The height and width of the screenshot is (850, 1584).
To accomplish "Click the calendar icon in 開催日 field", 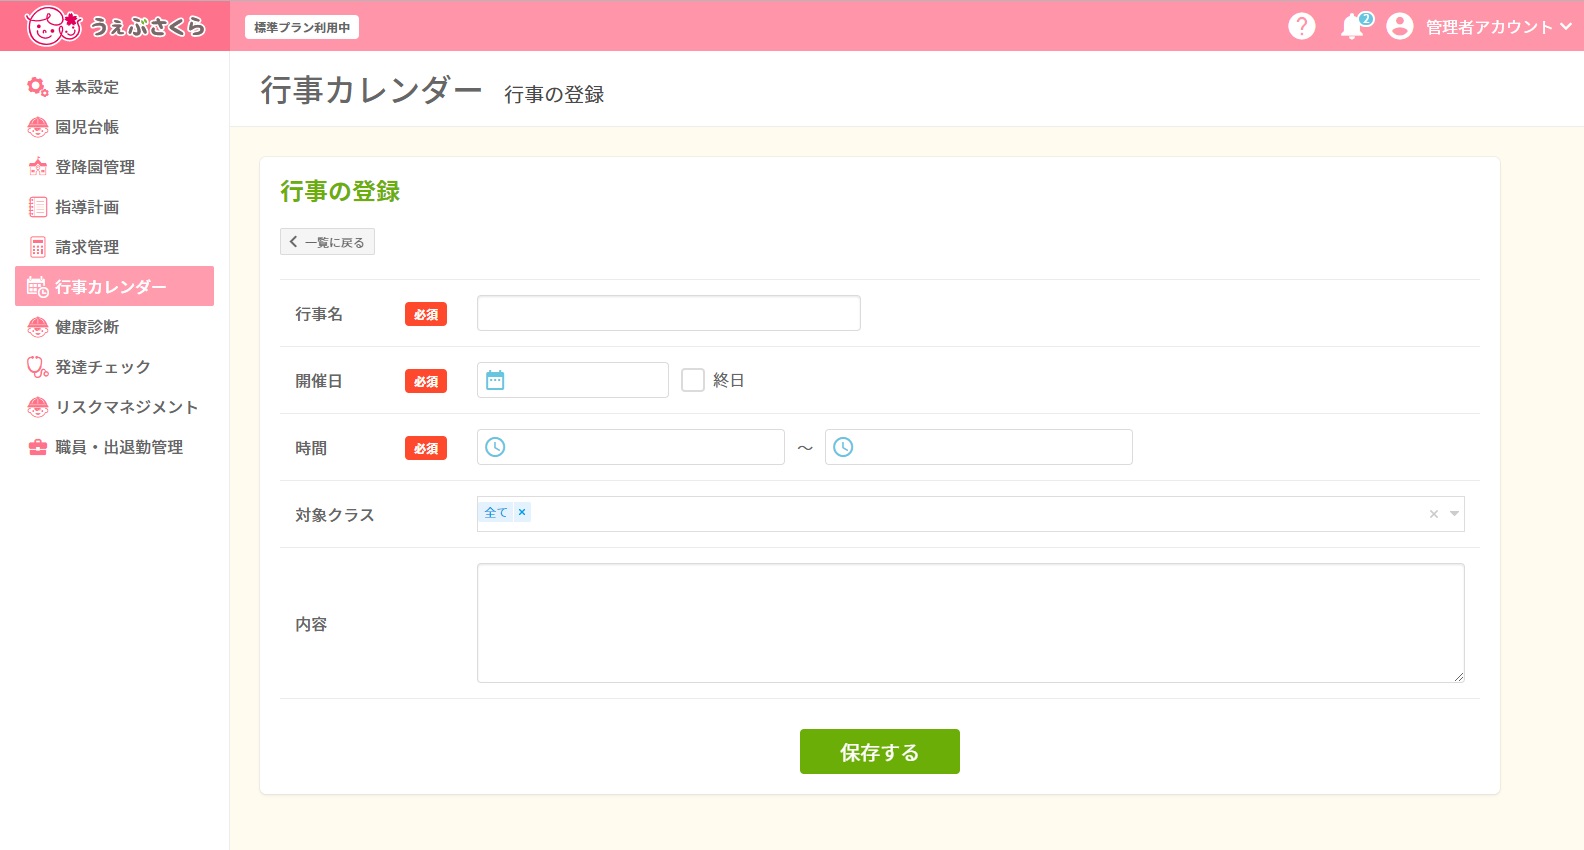I will click(495, 380).
